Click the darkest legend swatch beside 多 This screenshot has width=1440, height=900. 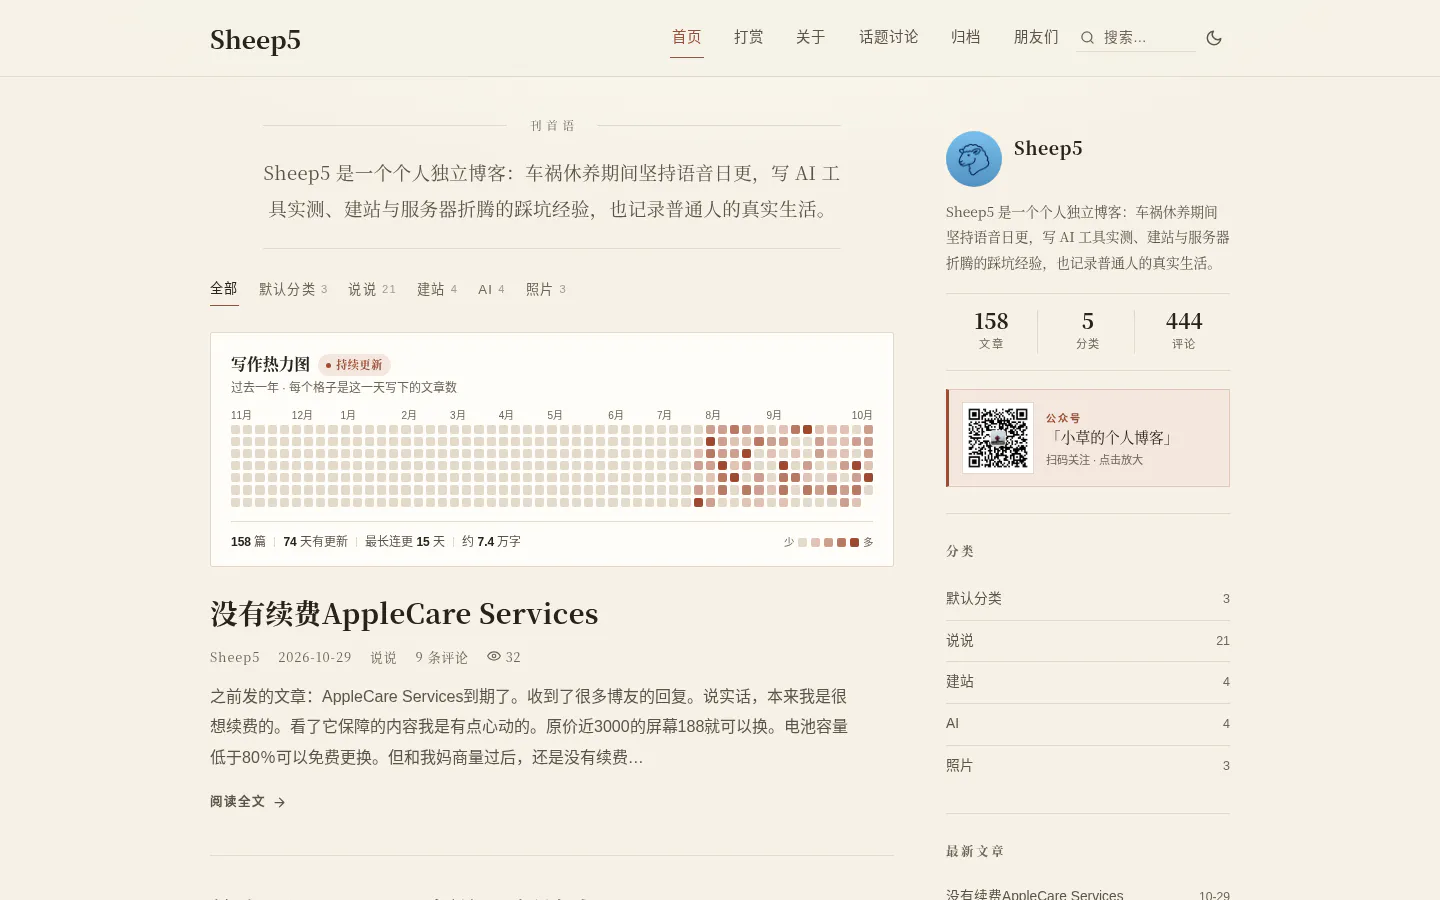pos(854,543)
